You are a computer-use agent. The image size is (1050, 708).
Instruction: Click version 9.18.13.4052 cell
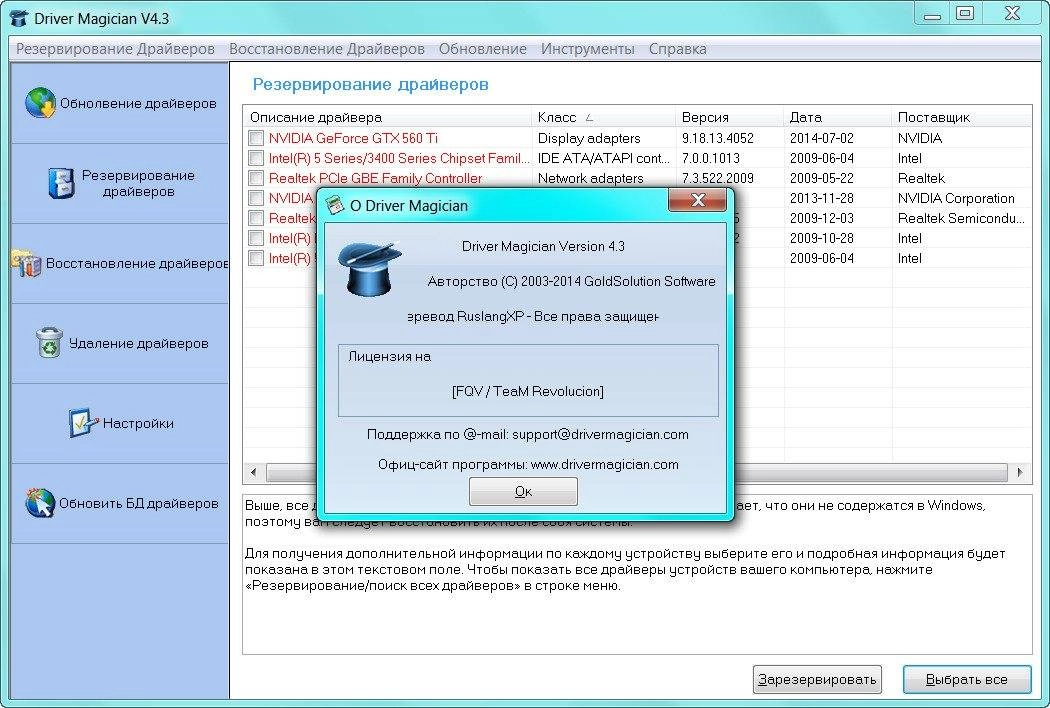(x=717, y=138)
